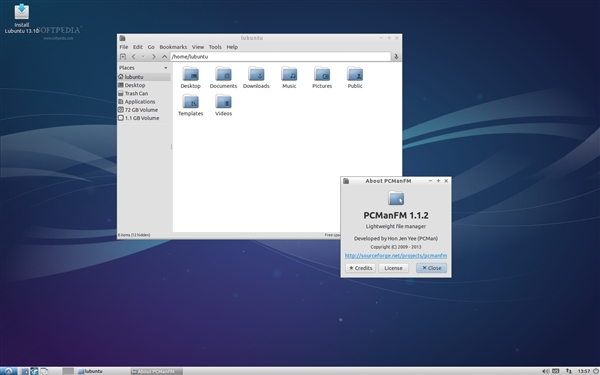
Task: Open the sourceforge.net pcmanfm link
Action: [396, 256]
